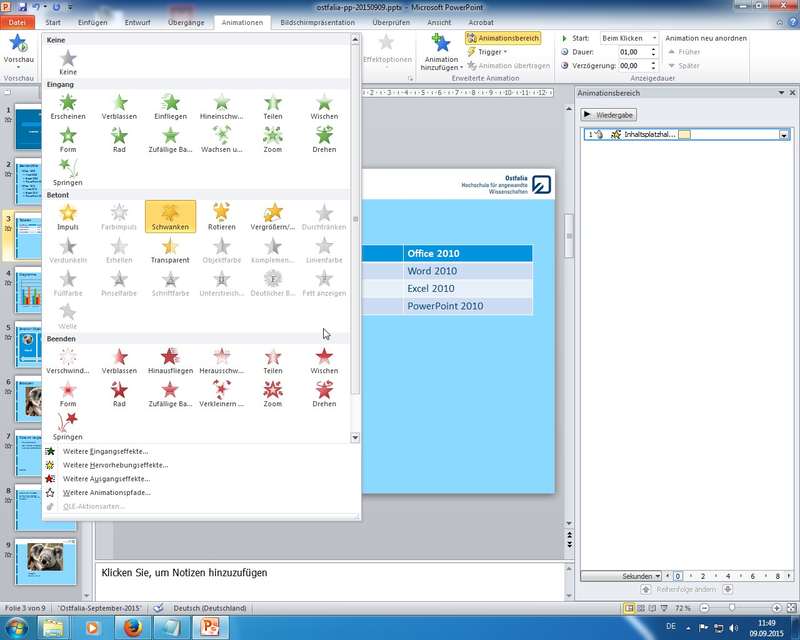Toggle the Animationsbereich pane button
This screenshot has width=800, height=640.
pyautogui.click(x=503, y=38)
